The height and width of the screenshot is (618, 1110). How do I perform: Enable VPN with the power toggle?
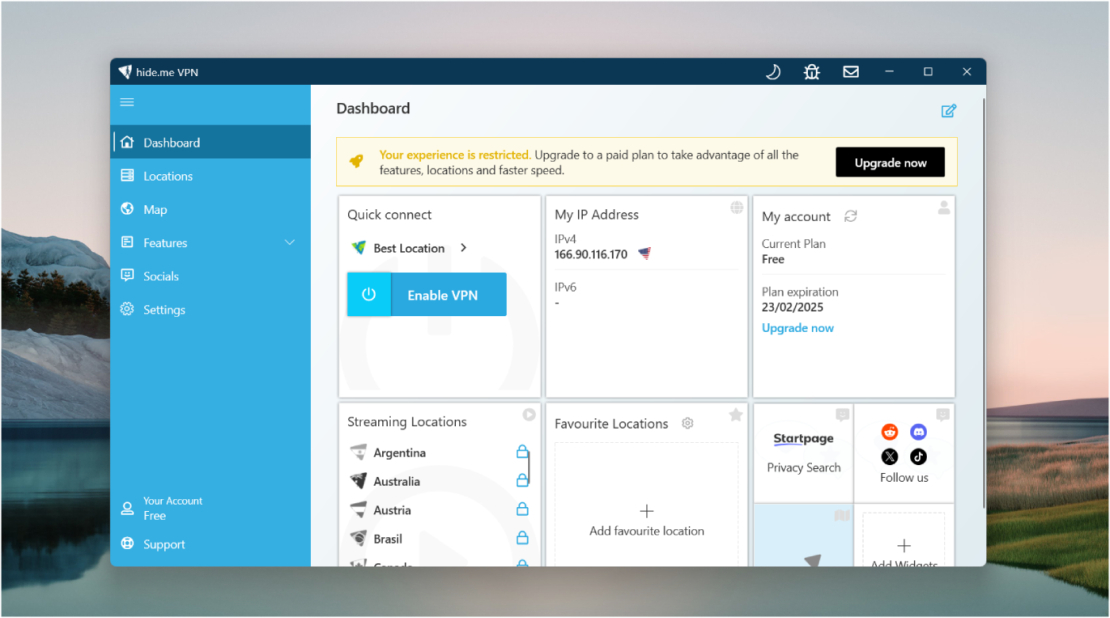click(369, 294)
